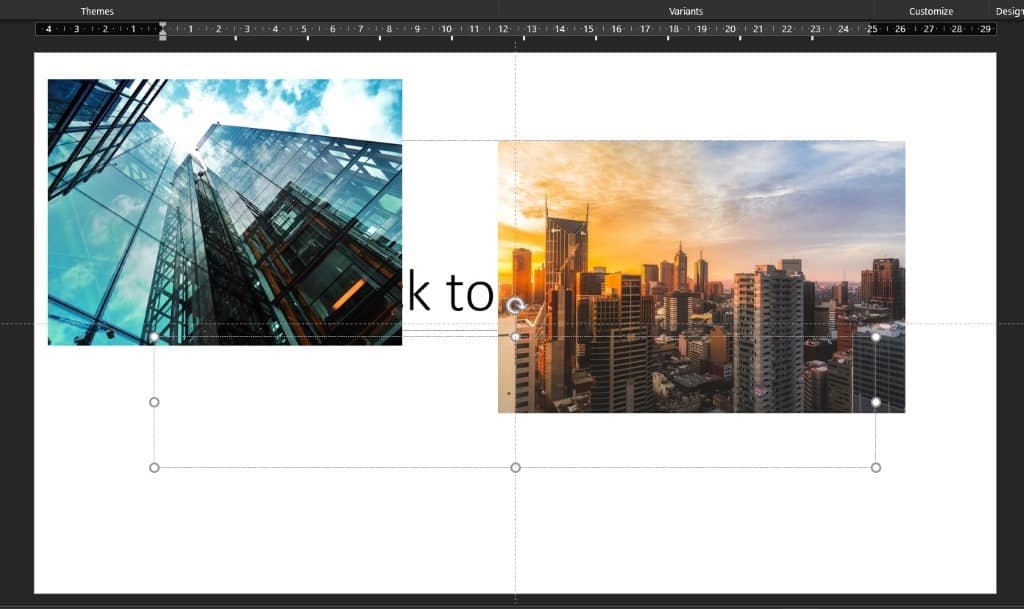Click the Designer group label at the far right
1024x609 pixels.
(1008, 11)
